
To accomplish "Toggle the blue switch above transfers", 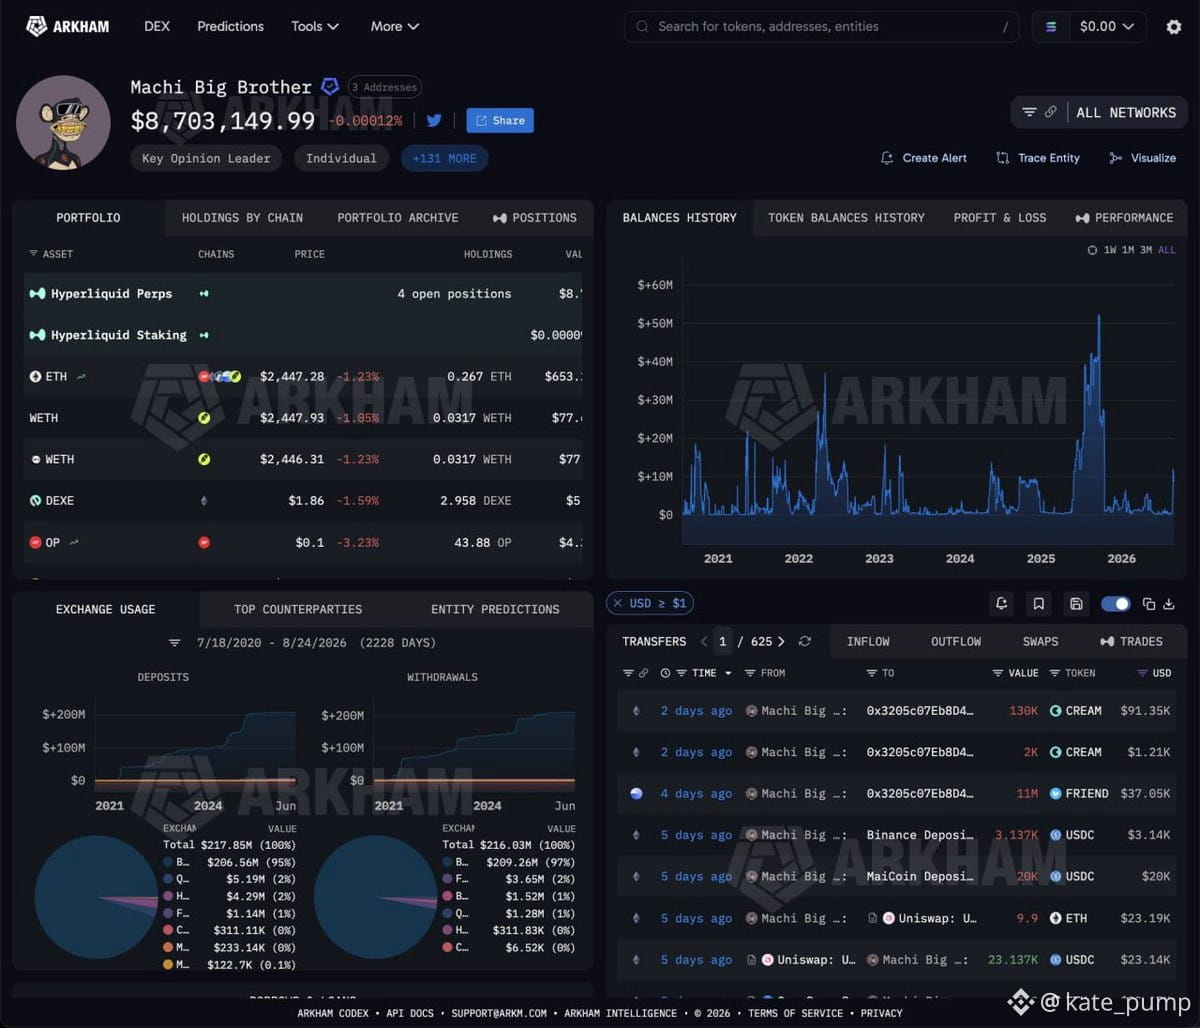I will (1115, 603).
